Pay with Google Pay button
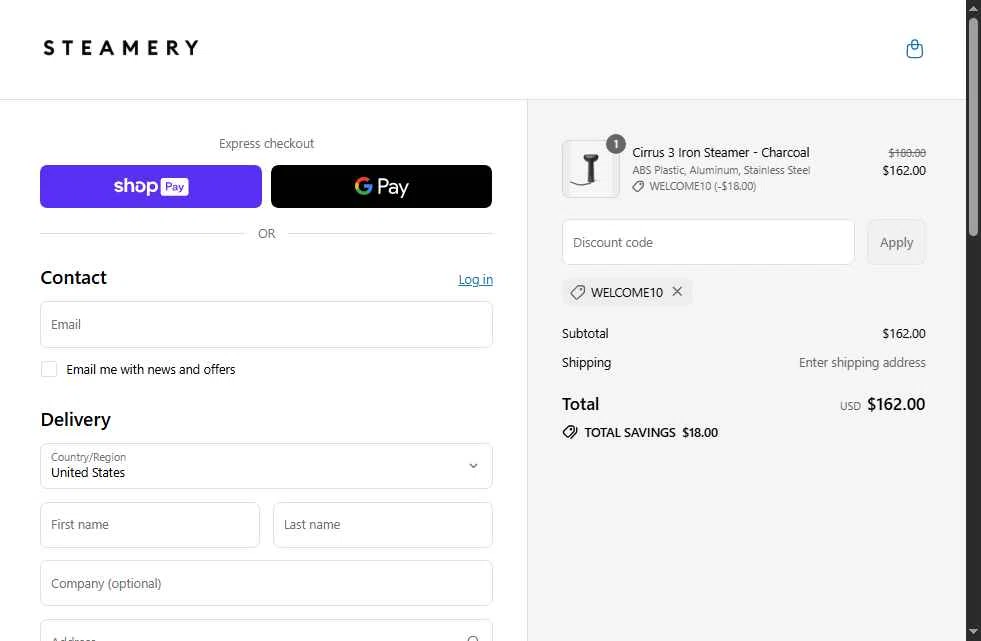The image size is (981, 641). (381, 186)
